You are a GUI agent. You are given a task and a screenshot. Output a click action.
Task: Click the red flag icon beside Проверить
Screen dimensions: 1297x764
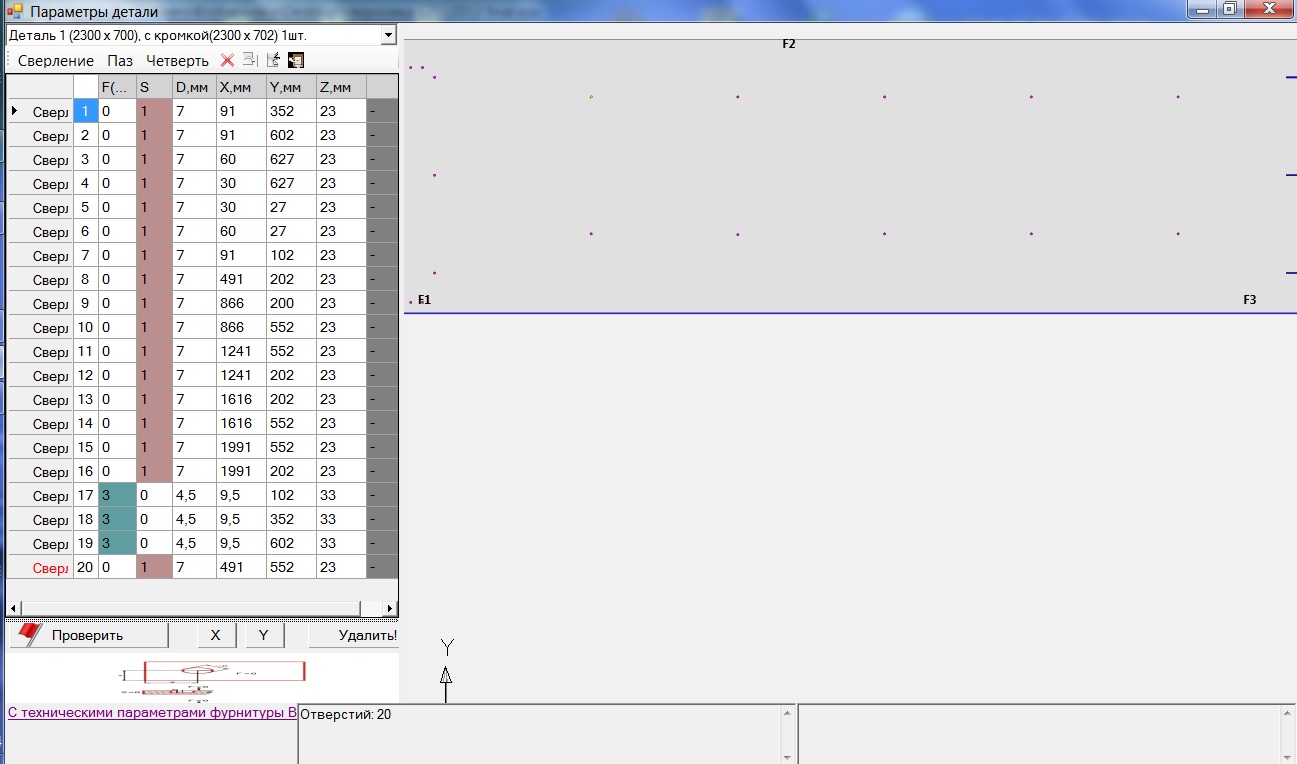pyautogui.click(x=28, y=634)
